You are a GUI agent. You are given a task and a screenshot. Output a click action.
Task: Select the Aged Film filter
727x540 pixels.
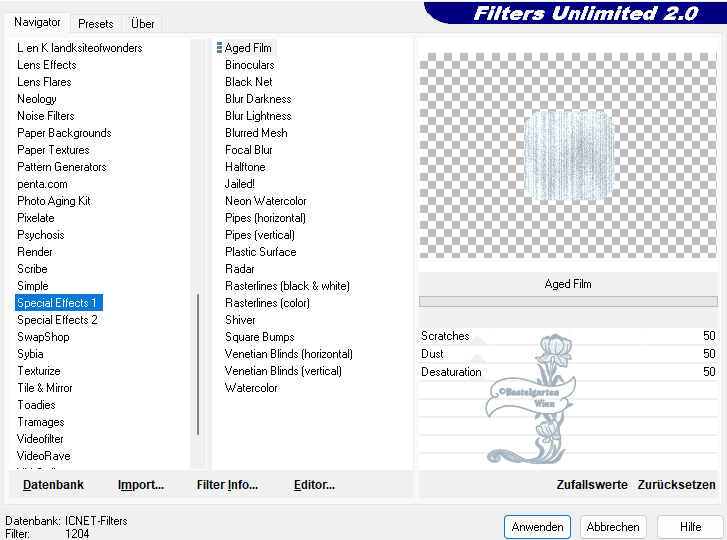click(x=248, y=48)
